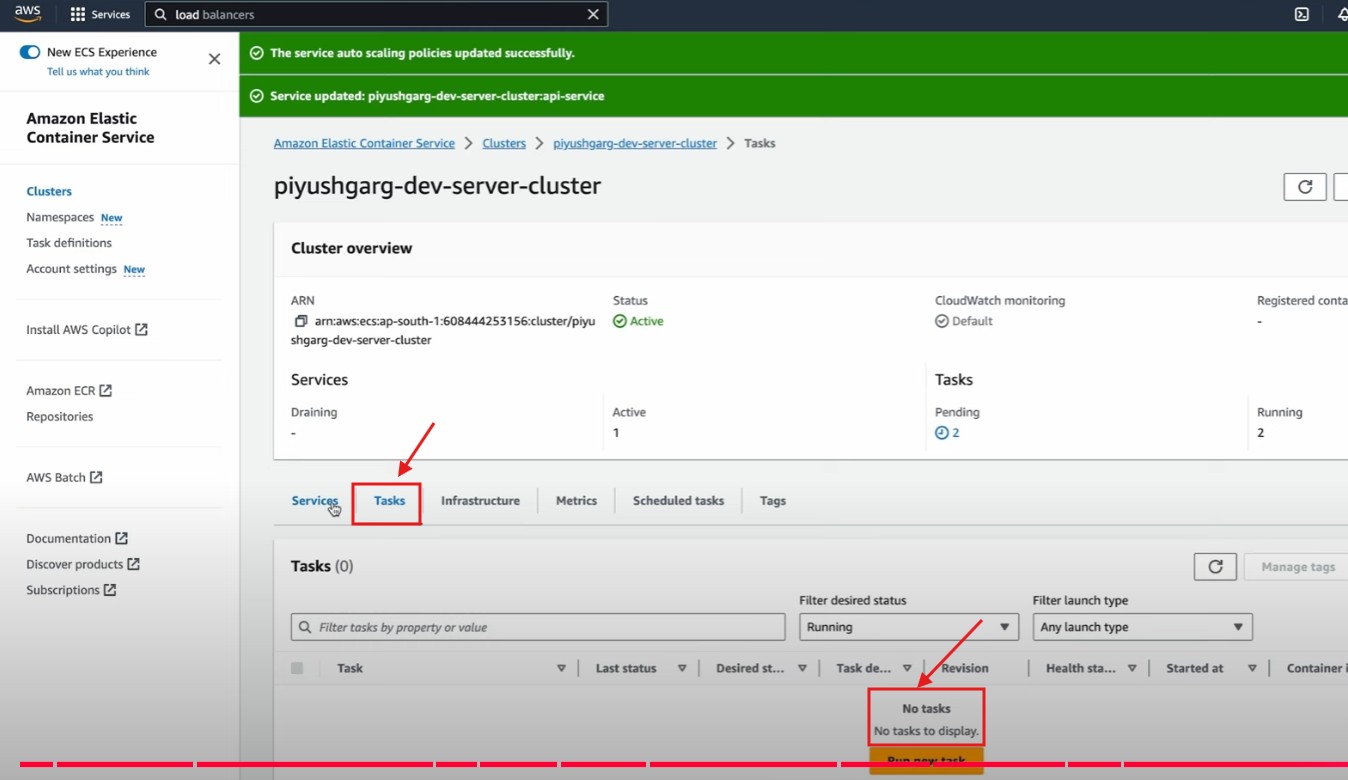This screenshot has width=1348, height=780.
Task: Switch to the Infrastructure tab
Action: click(x=480, y=501)
